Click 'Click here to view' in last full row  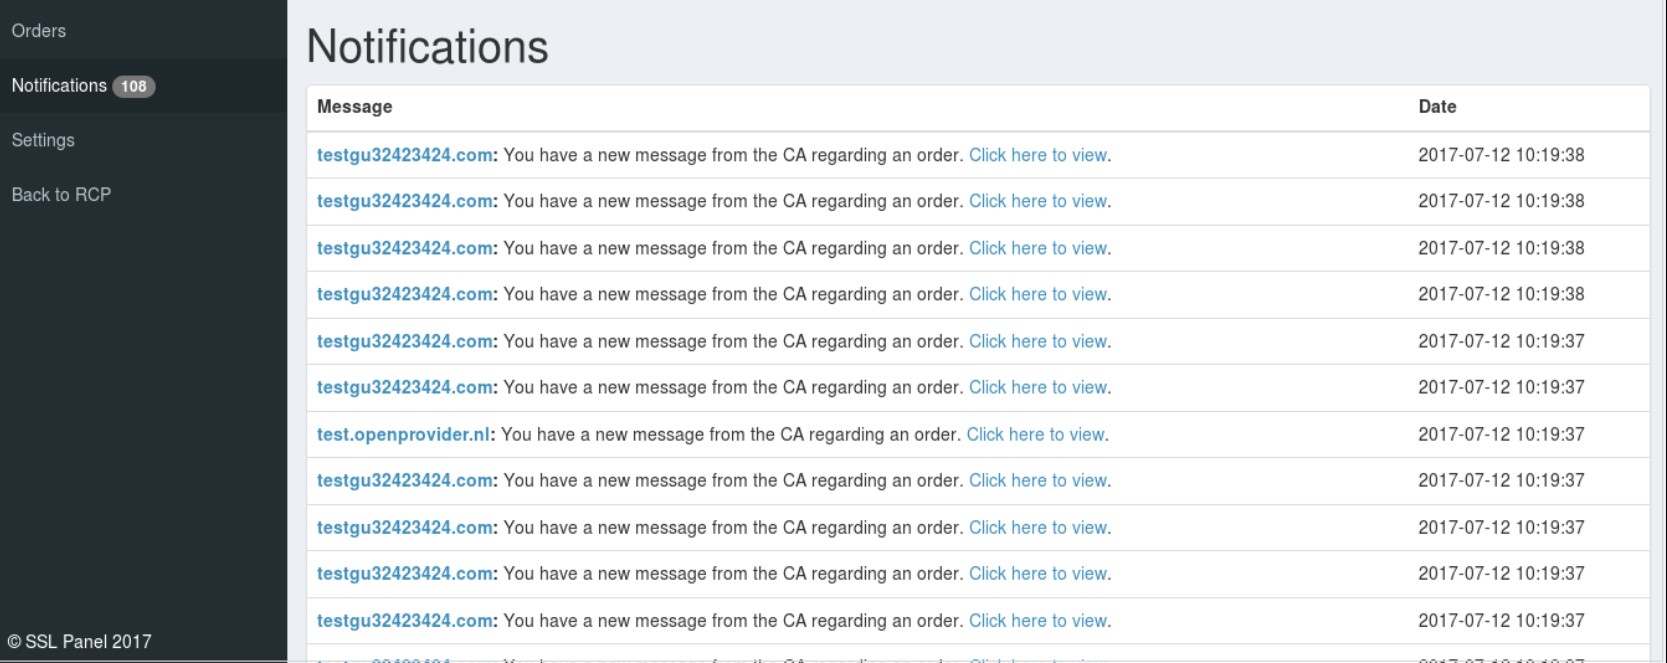(x=1038, y=620)
